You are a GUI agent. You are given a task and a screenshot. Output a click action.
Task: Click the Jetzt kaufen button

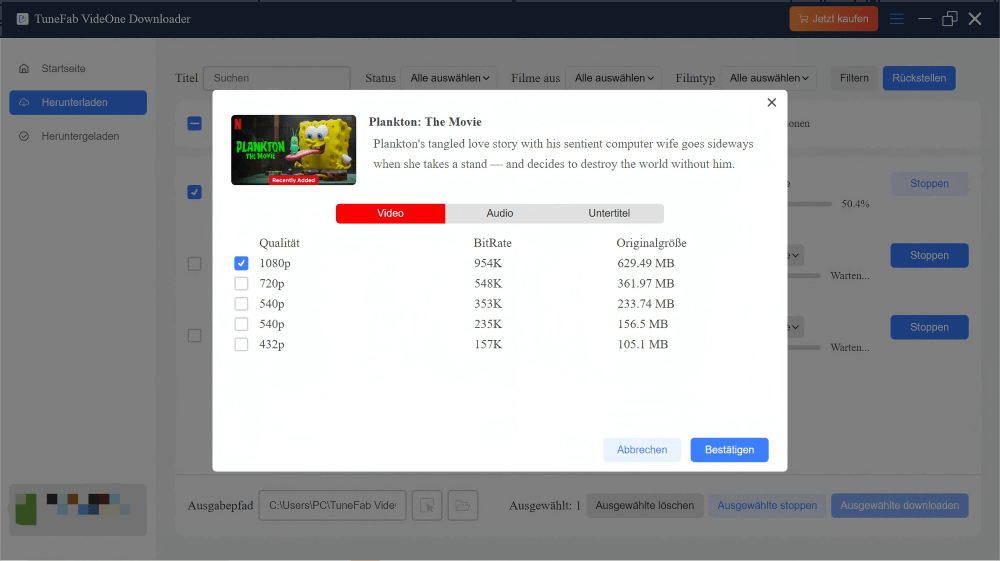(x=834, y=19)
